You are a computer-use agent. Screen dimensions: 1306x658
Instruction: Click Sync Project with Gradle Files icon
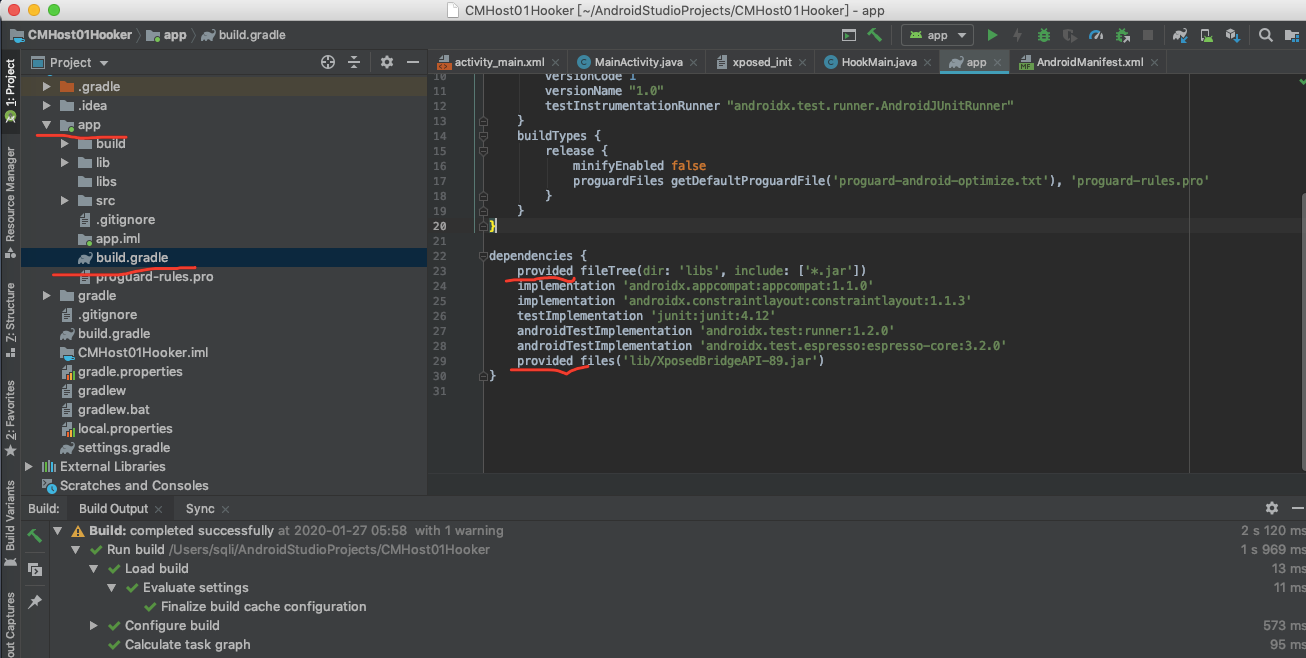1181,35
